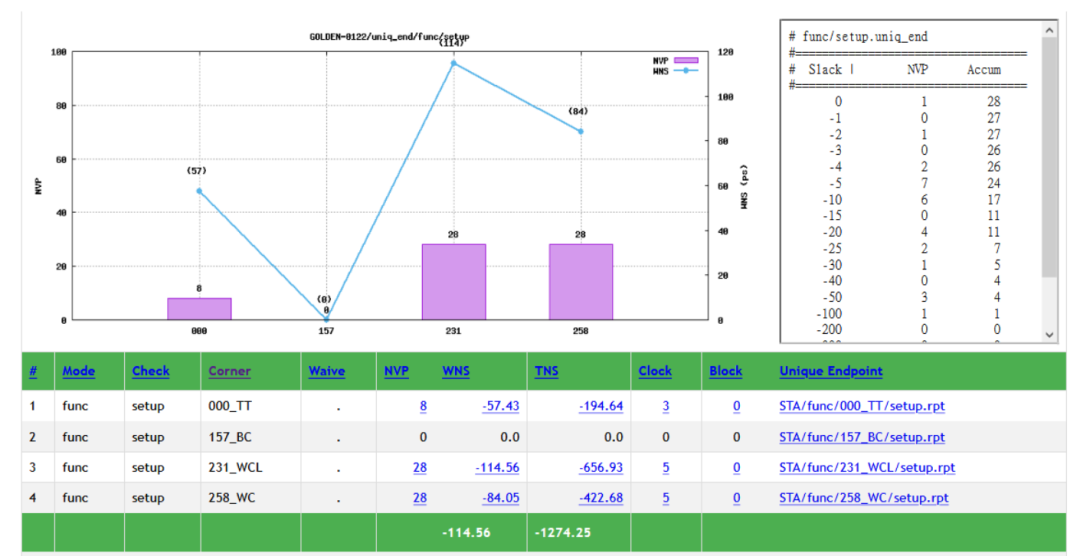
Task: Sort by NVP column header
Action: pos(396,371)
